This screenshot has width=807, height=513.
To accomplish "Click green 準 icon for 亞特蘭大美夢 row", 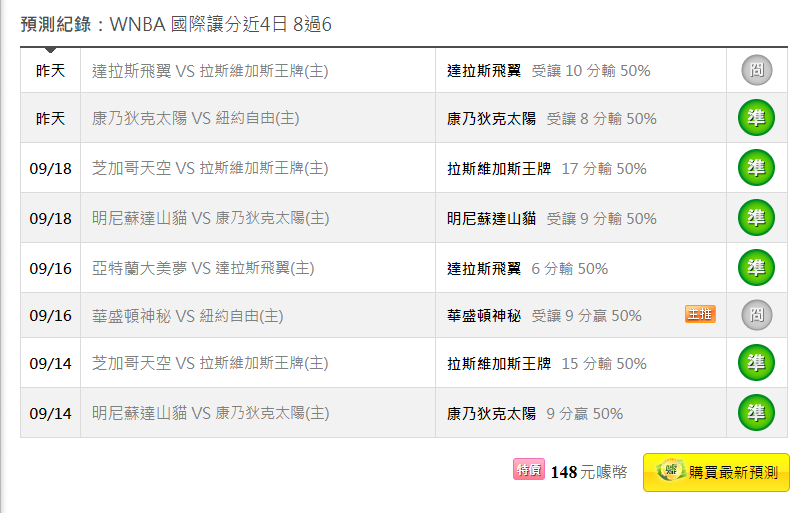I will point(756,267).
